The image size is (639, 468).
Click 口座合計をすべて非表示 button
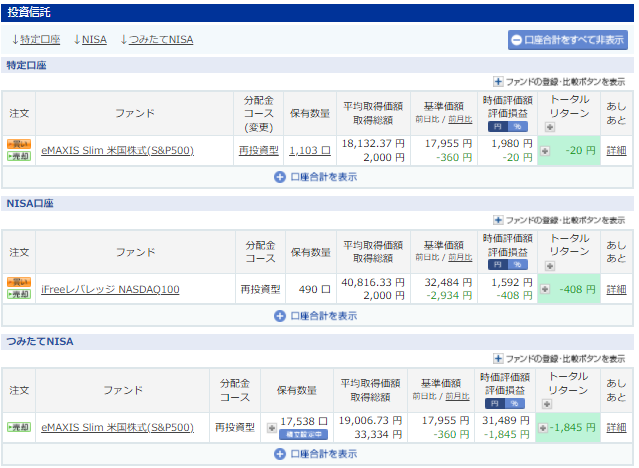pyautogui.click(x=568, y=40)
